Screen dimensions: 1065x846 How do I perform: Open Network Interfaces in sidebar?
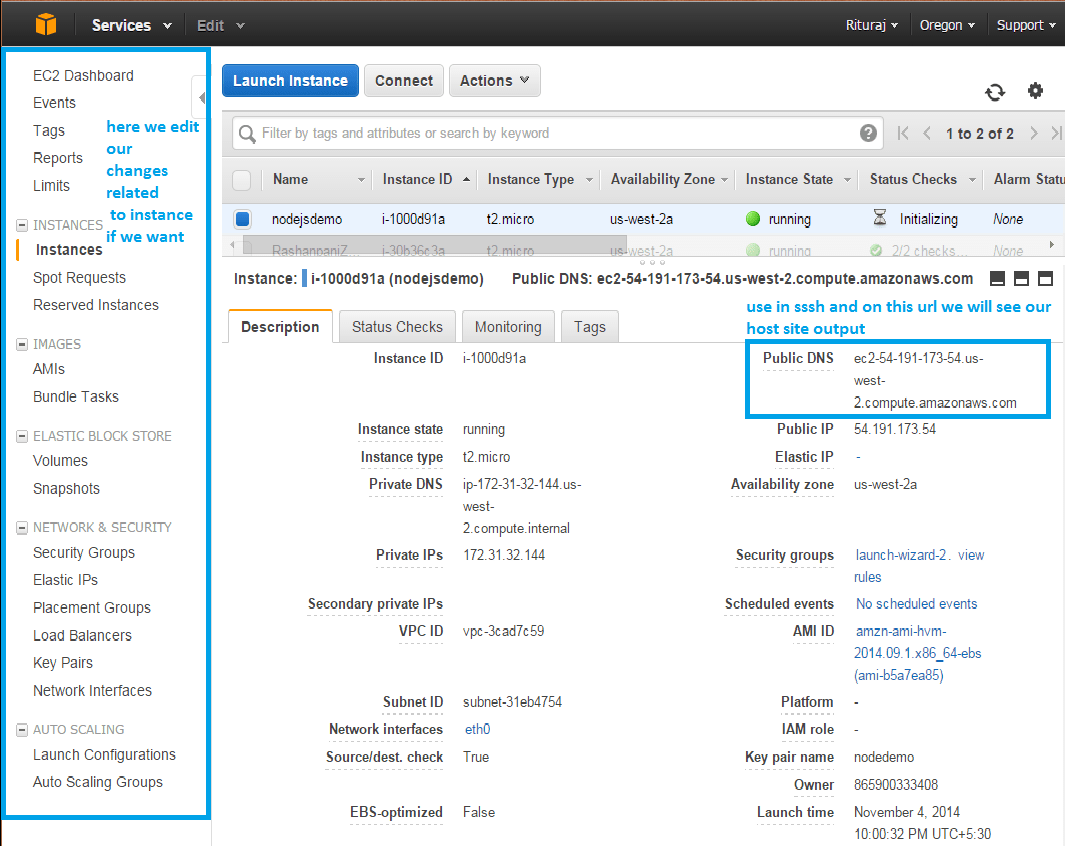92,691
